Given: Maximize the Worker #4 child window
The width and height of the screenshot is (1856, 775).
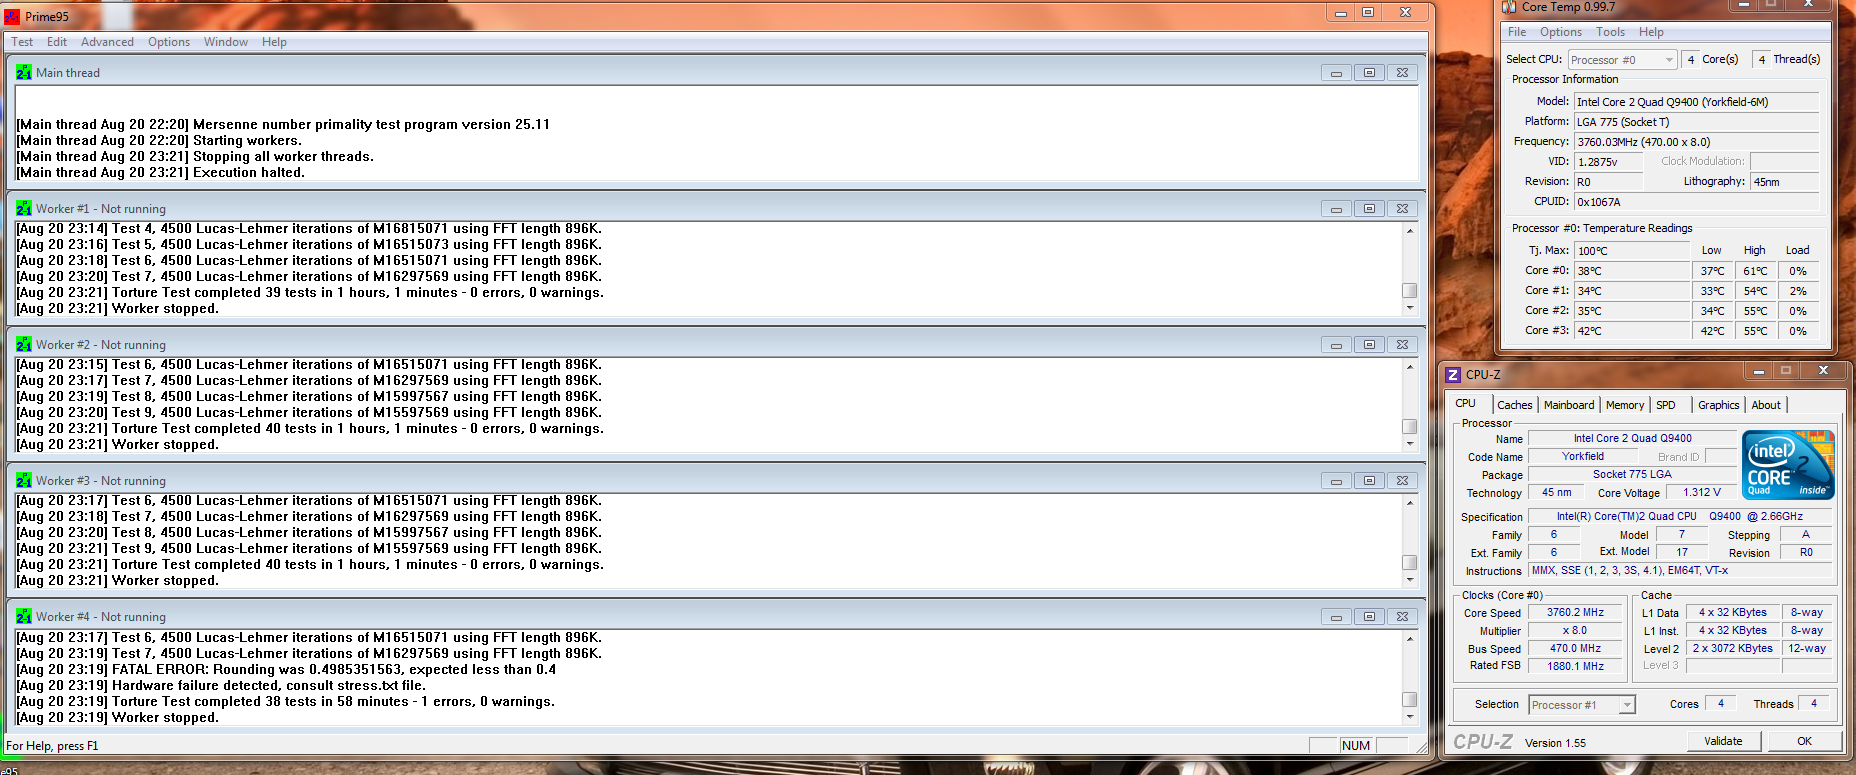Looking at the screenshot, I should pyautogui.click(x=1369, y=617).
